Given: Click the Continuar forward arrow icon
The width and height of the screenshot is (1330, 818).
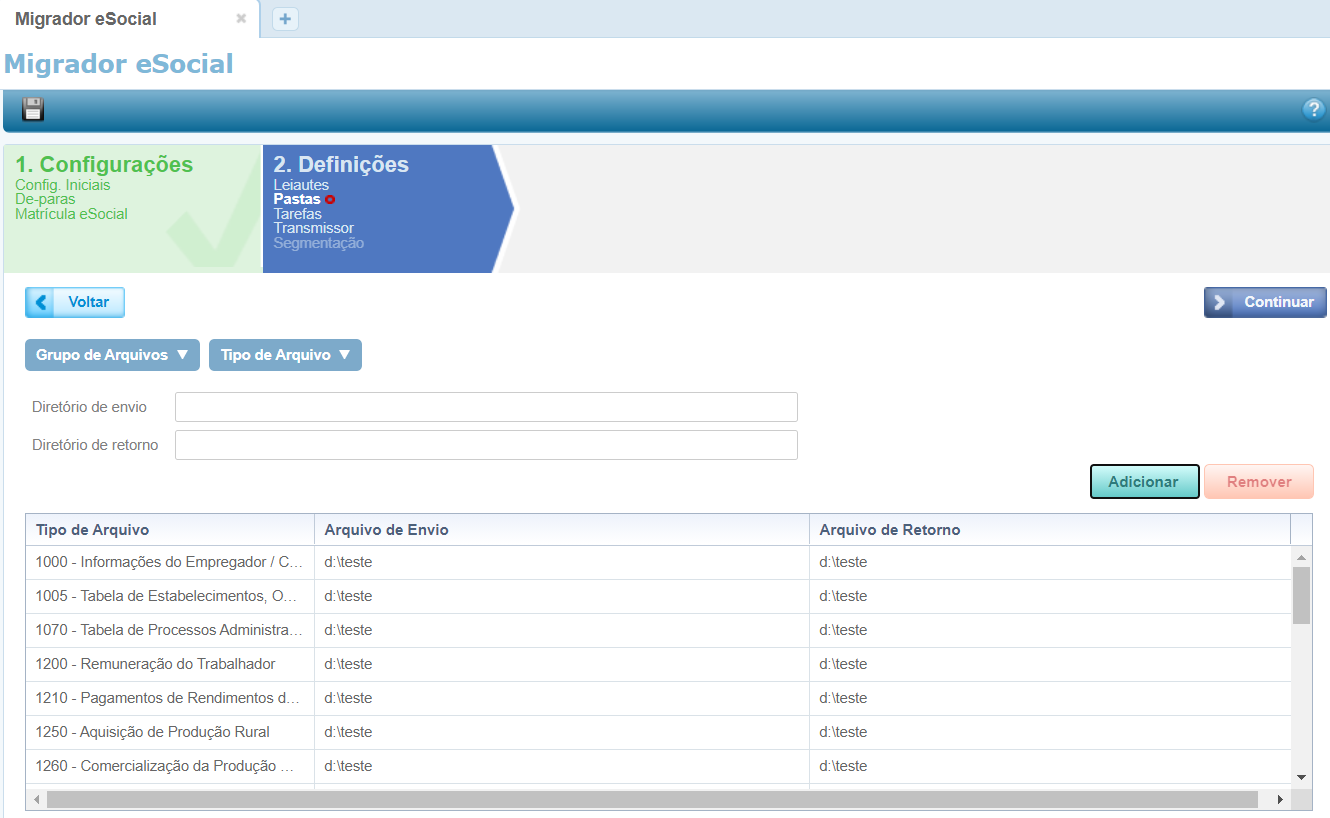Looking at the screenshot, I should [x=1220, y=302].
